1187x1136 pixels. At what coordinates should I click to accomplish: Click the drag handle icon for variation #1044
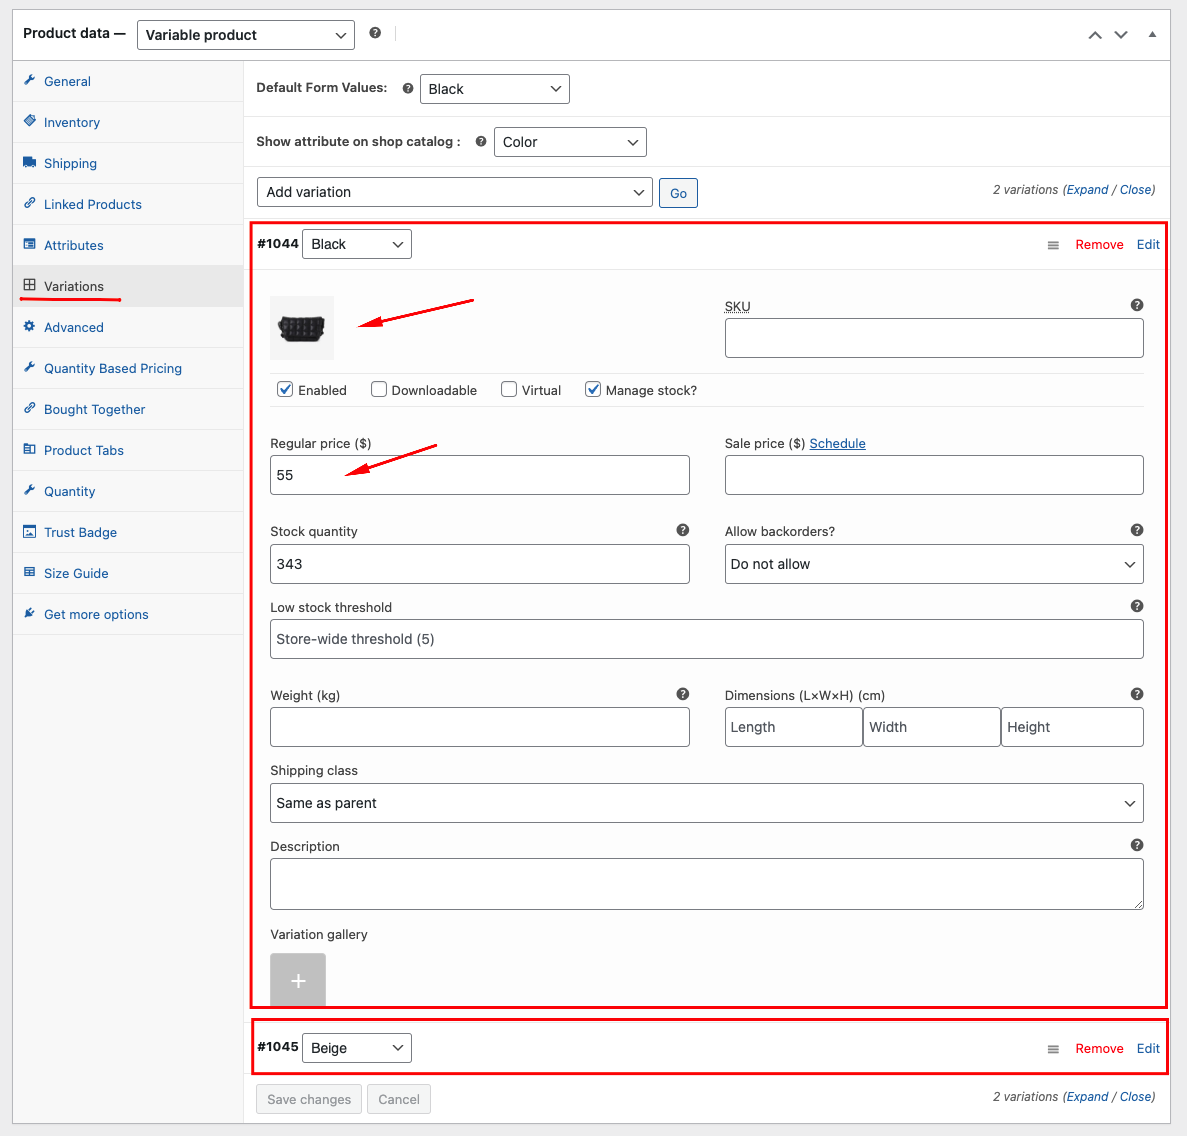click(x=1053, y=245)
